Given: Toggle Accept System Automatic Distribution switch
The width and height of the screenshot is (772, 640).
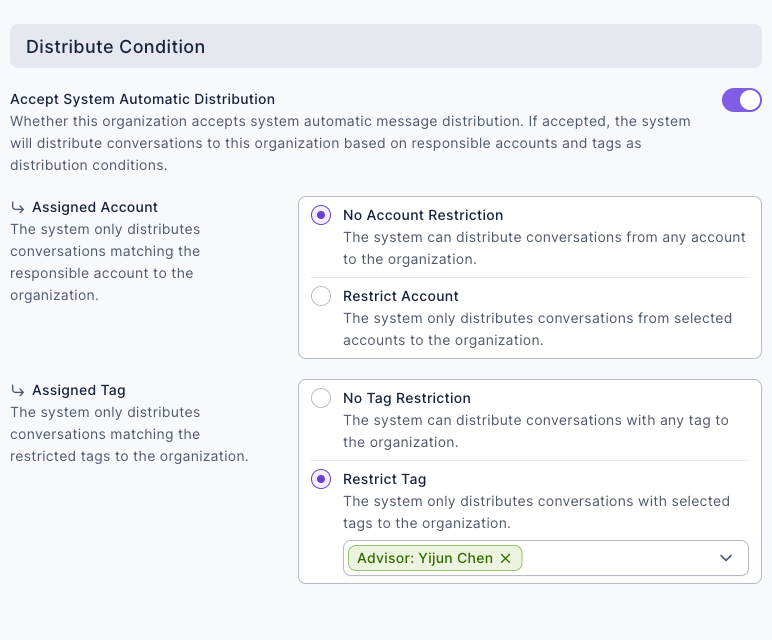Looking at the screenshot, I should click(x=741, y=100).
